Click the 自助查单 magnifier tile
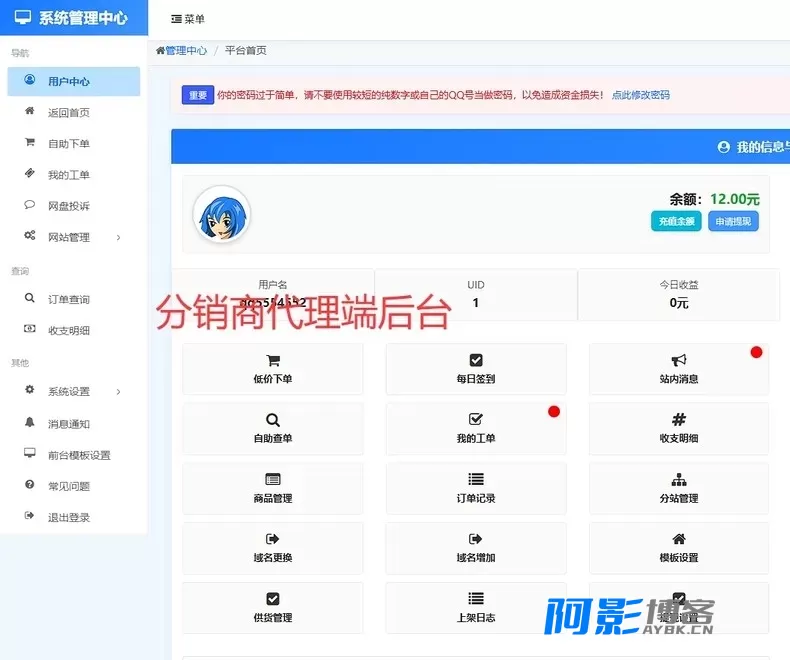The width and height of the screenshot is (790, 660). click(273, 429)
